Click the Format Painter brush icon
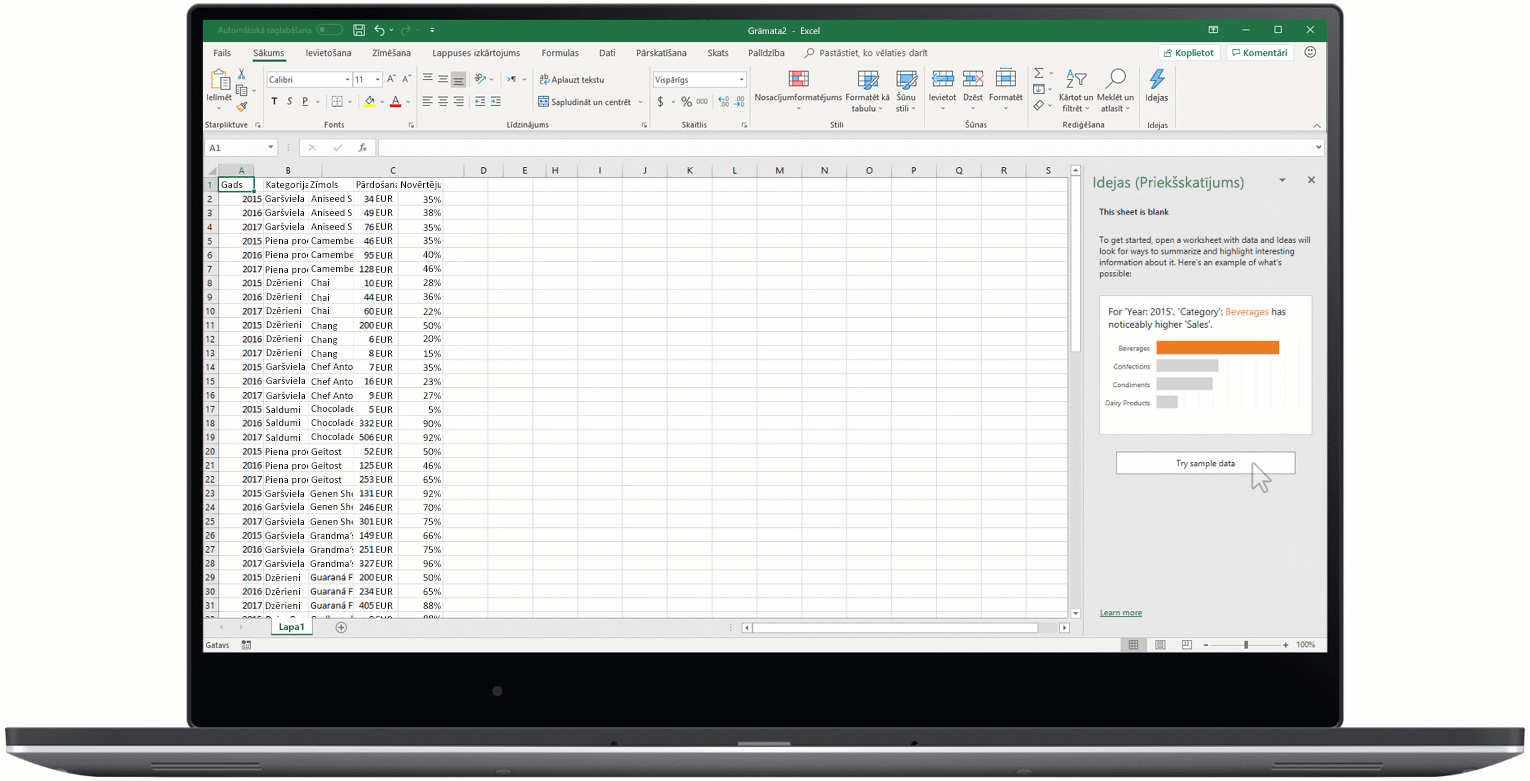 click(241, 105)
